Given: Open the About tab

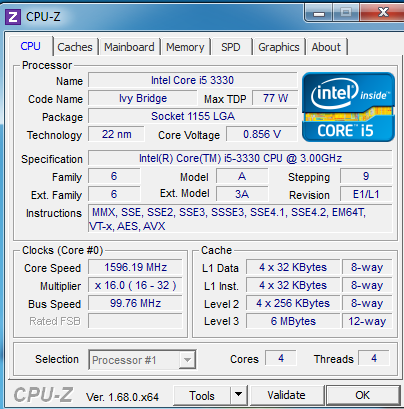Looking at the screenshot, I should coord(326,47).
